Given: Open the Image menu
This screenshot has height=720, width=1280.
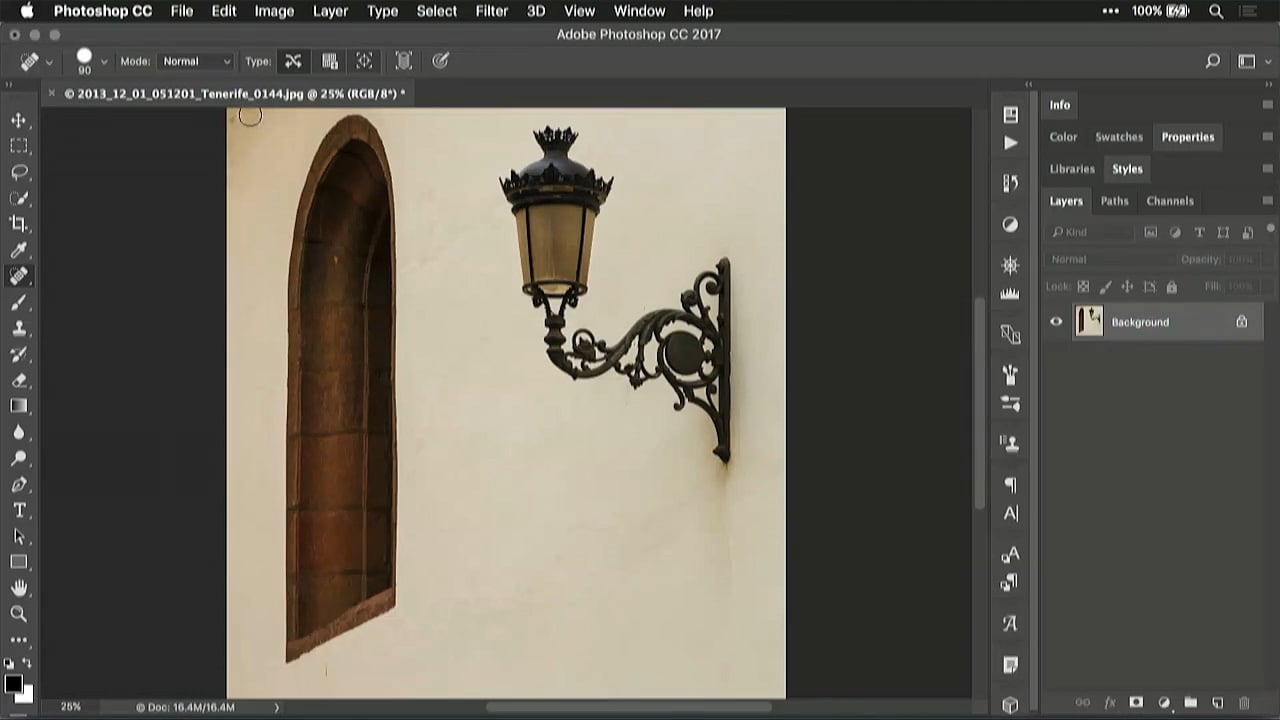Looking at the screenshot, I should (274, 11).
